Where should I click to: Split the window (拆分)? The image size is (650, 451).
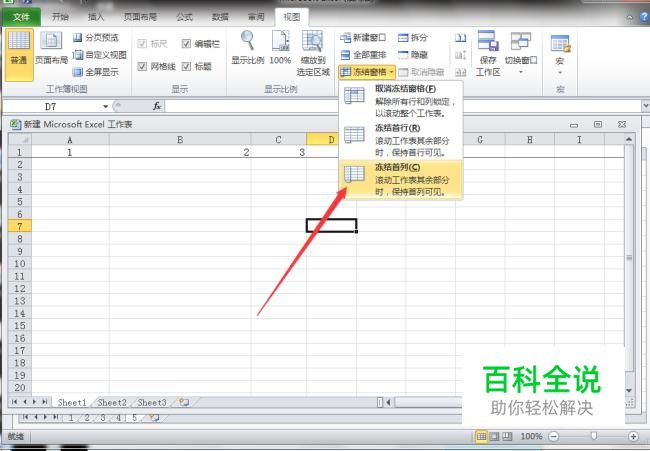coord(412,38)
